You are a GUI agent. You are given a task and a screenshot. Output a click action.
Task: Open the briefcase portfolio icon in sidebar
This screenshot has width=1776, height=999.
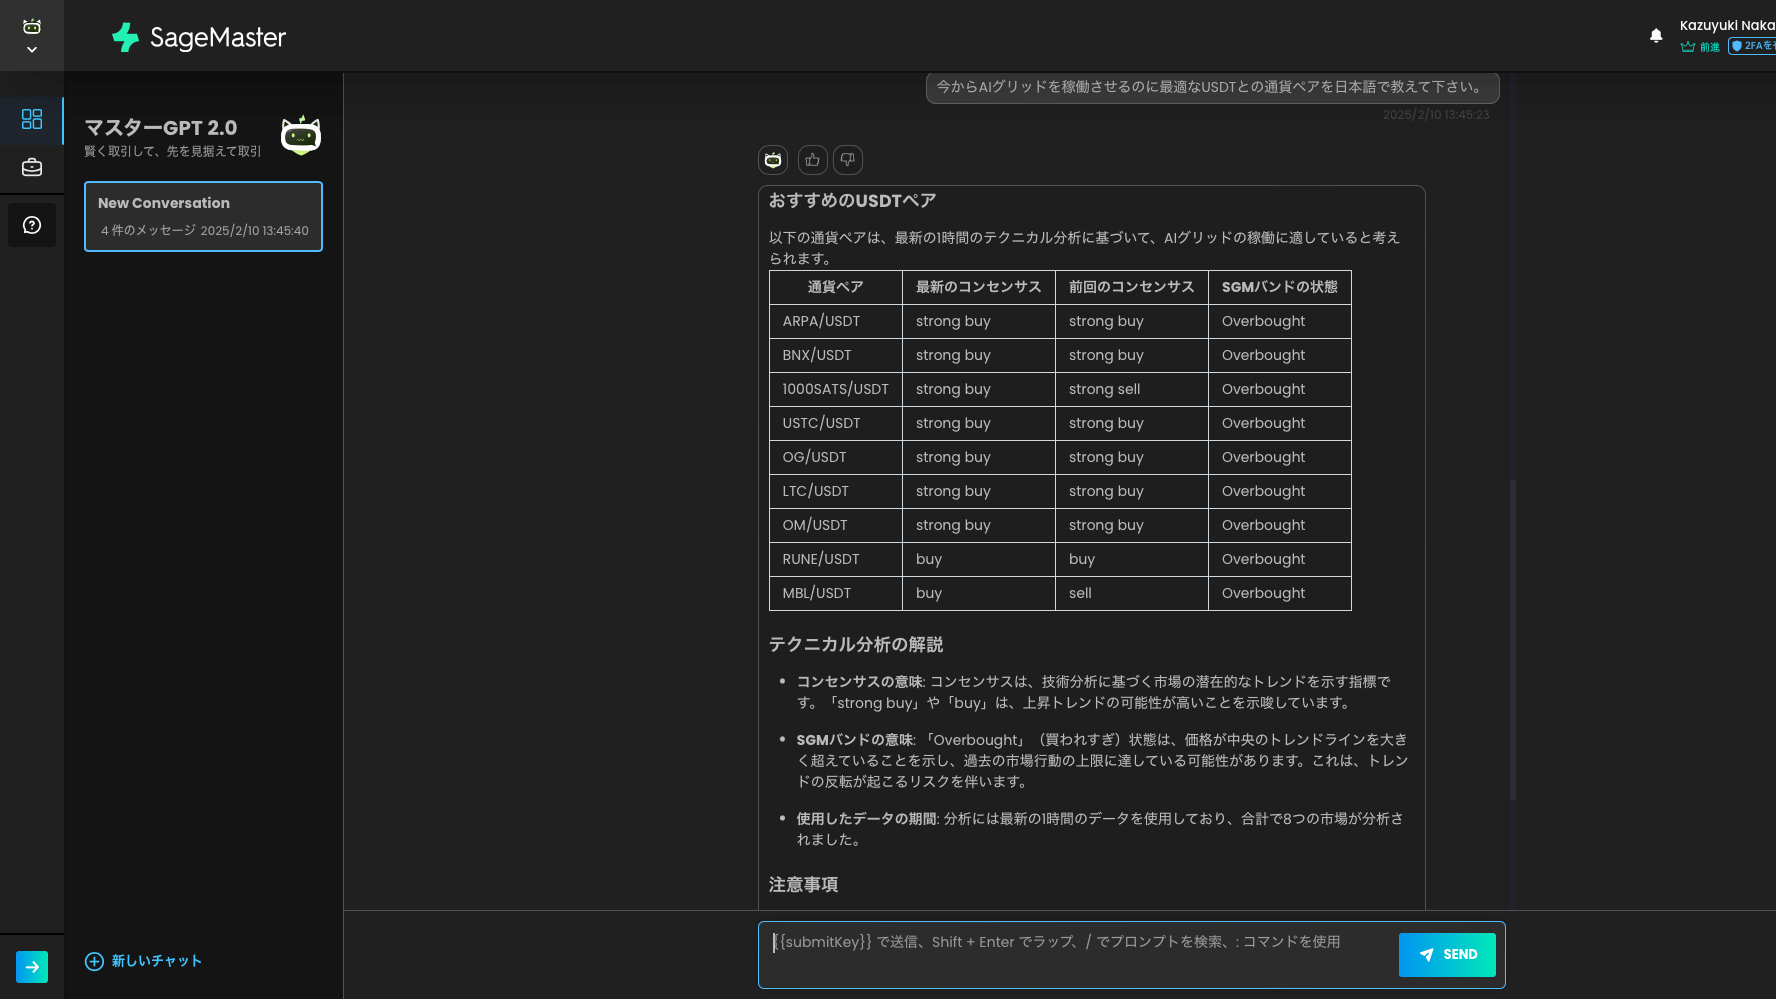32,167
